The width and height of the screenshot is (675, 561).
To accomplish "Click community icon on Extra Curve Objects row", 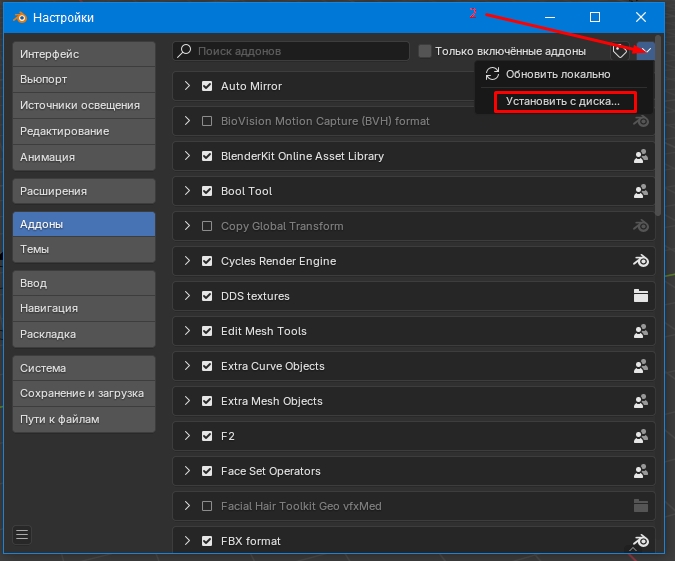I will 641,366.
